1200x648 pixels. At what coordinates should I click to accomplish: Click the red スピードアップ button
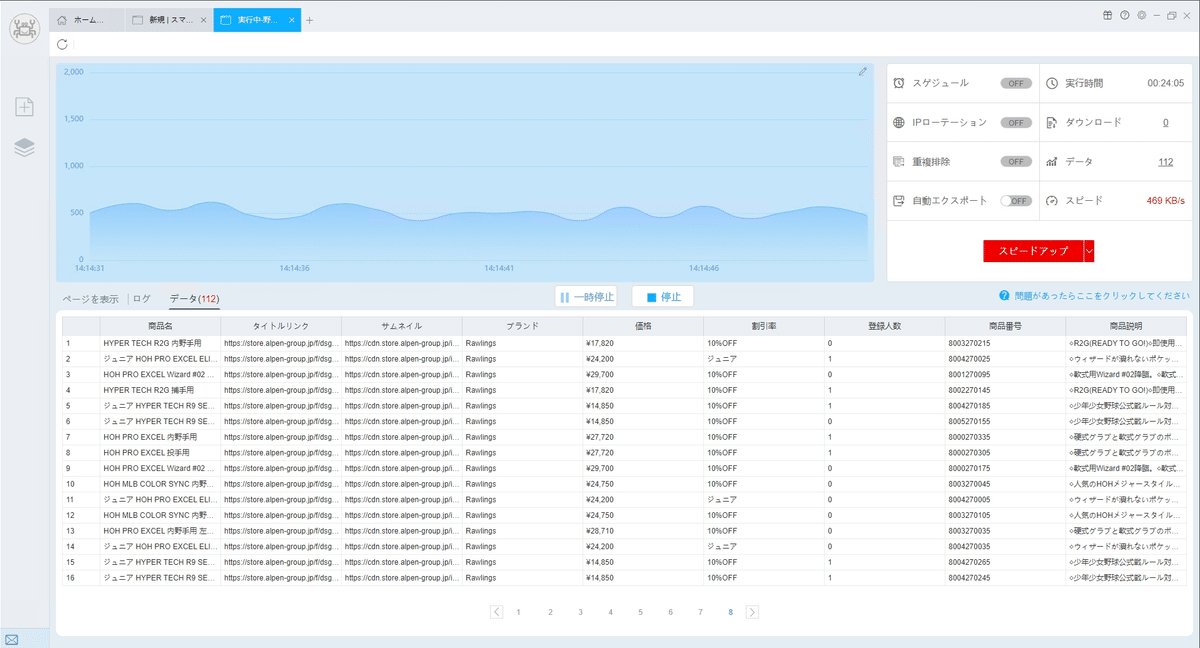(x=1033, y=251)
